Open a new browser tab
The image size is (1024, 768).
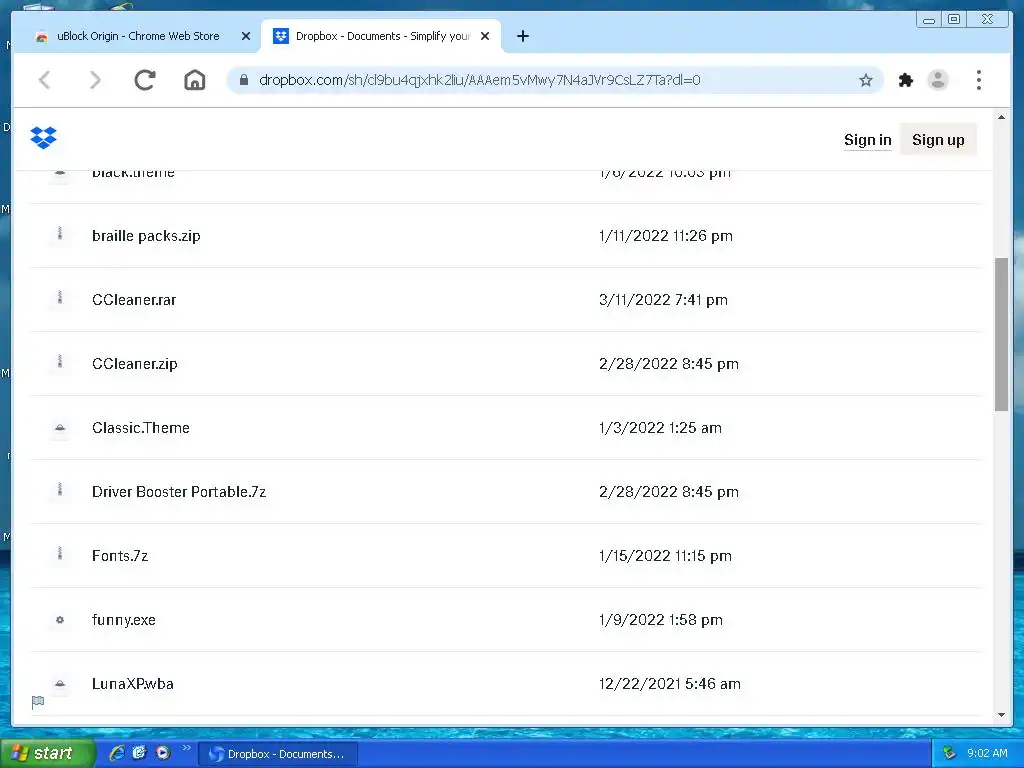point(522,36)
